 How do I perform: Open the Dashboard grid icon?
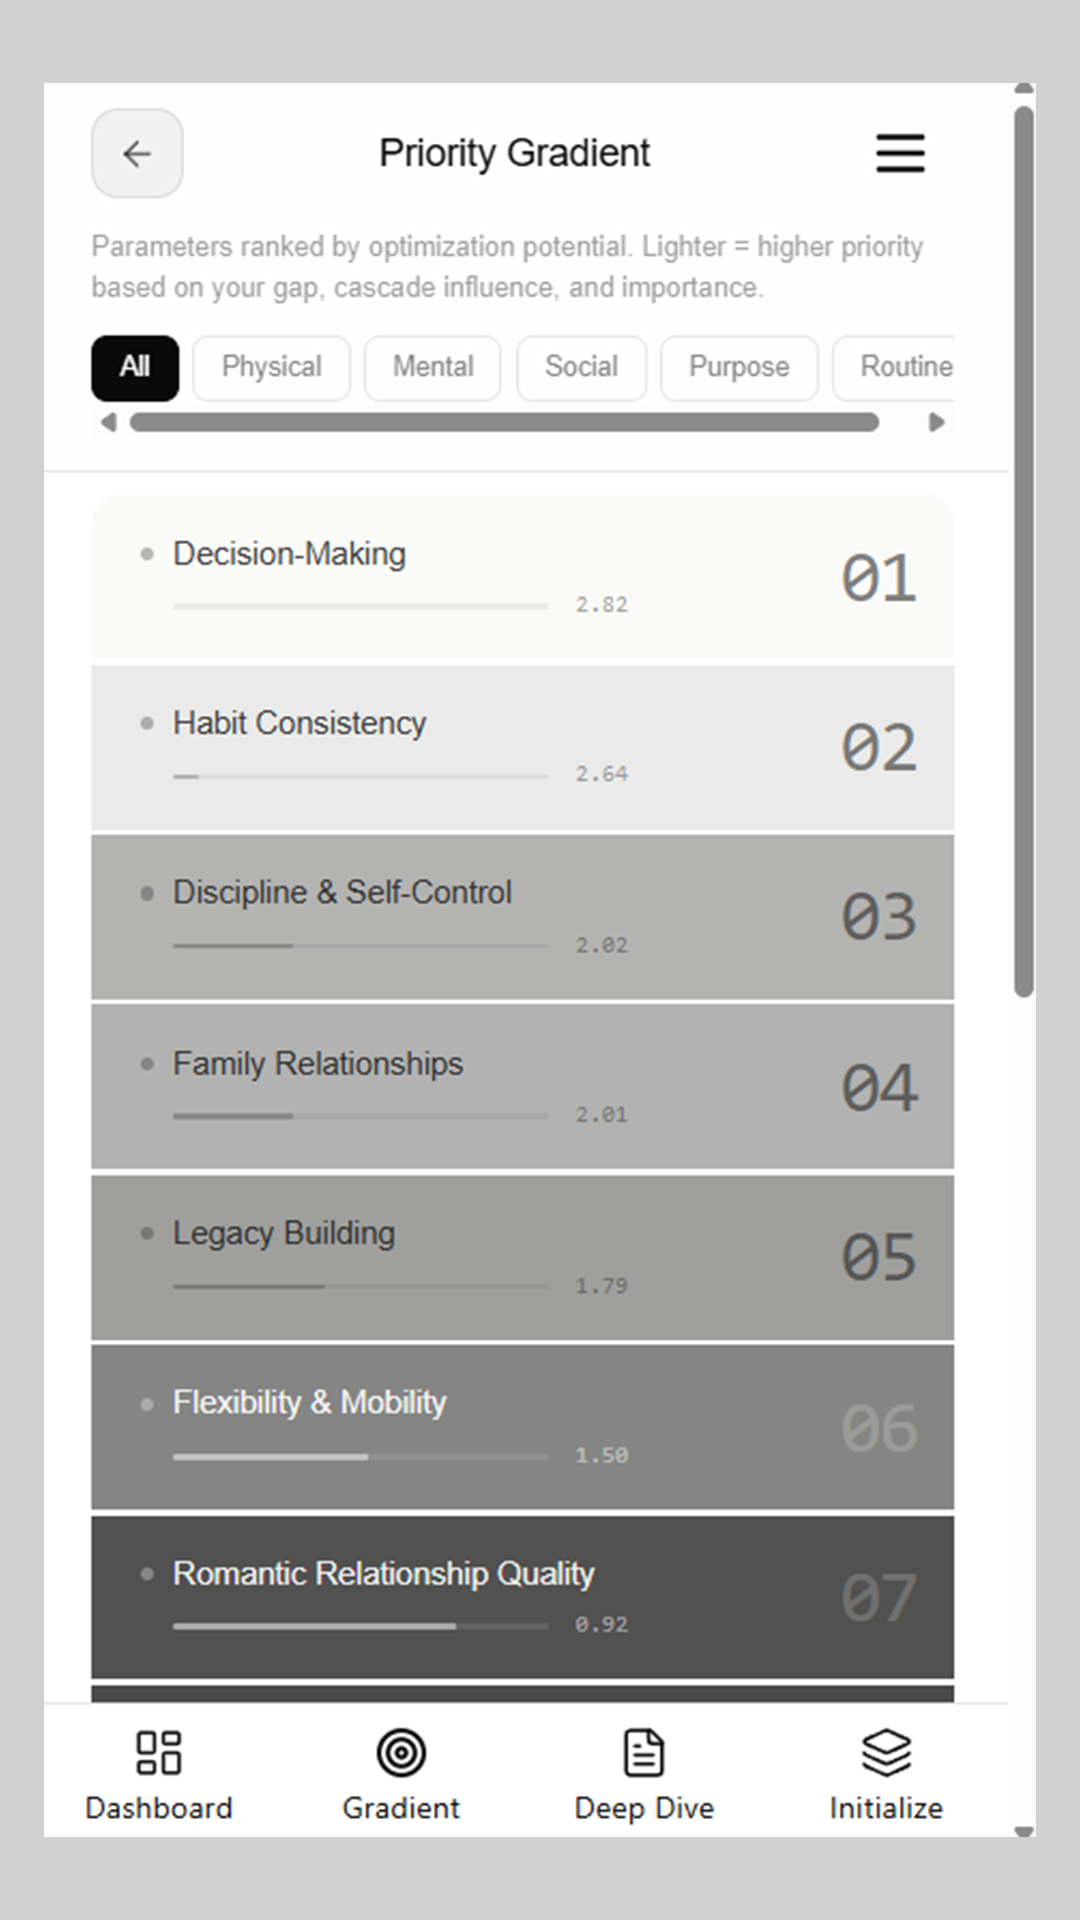click(x=158, y=1753)
